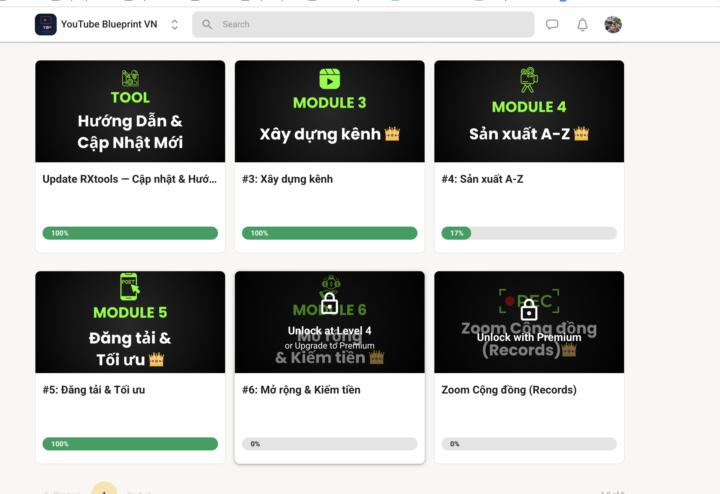Open the TOOL Hướng Dẫn thumbnail
Viewport: 720px width, 494px height.
coord(130,111)
